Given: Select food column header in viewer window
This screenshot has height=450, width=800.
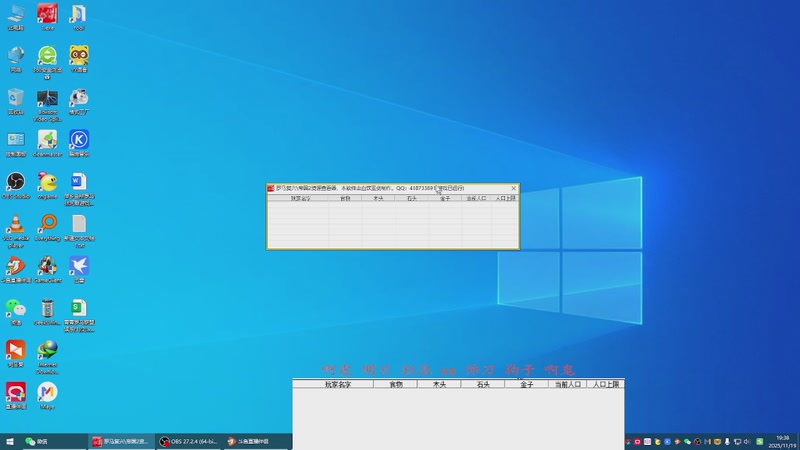Looking at the screenshot, I should pyautogui.click(x=345, y=198).
